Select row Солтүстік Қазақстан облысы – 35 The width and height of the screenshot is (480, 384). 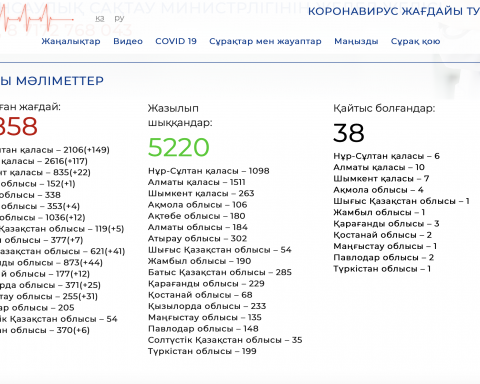pos(225,340)
